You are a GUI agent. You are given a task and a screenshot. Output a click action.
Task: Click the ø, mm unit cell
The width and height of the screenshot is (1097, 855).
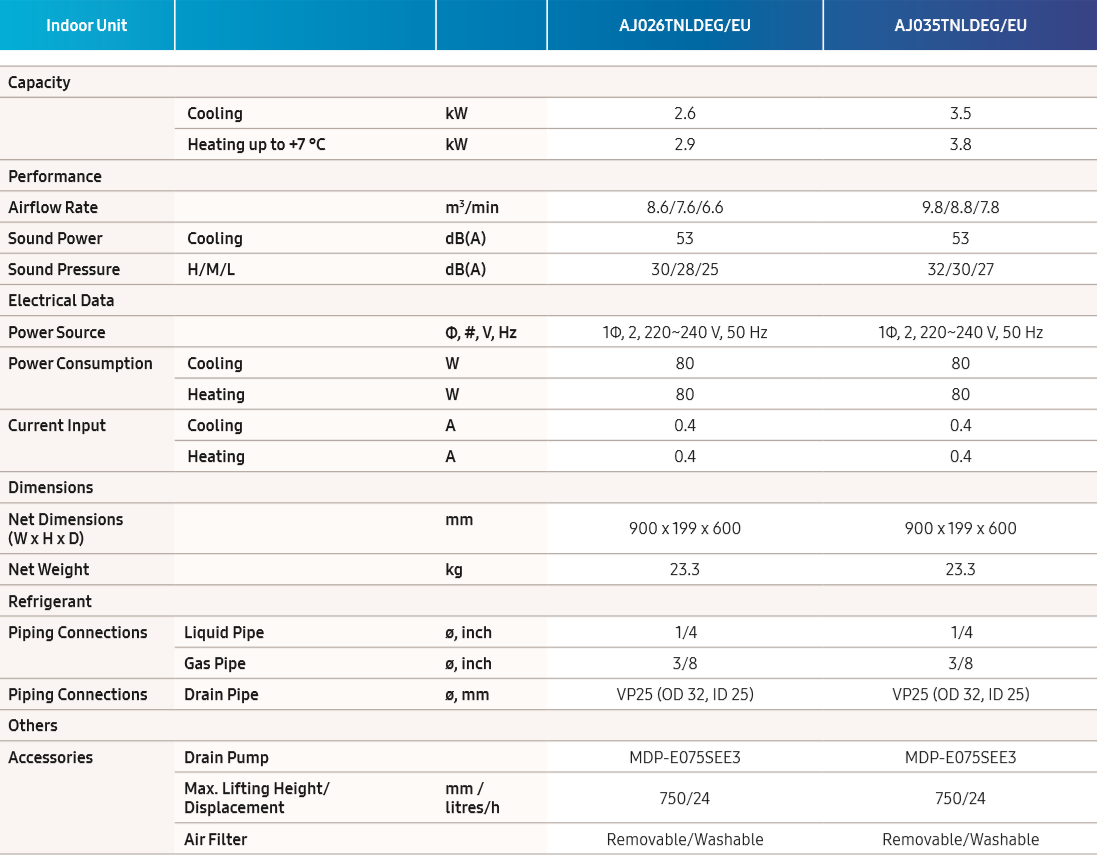[467, 695]
